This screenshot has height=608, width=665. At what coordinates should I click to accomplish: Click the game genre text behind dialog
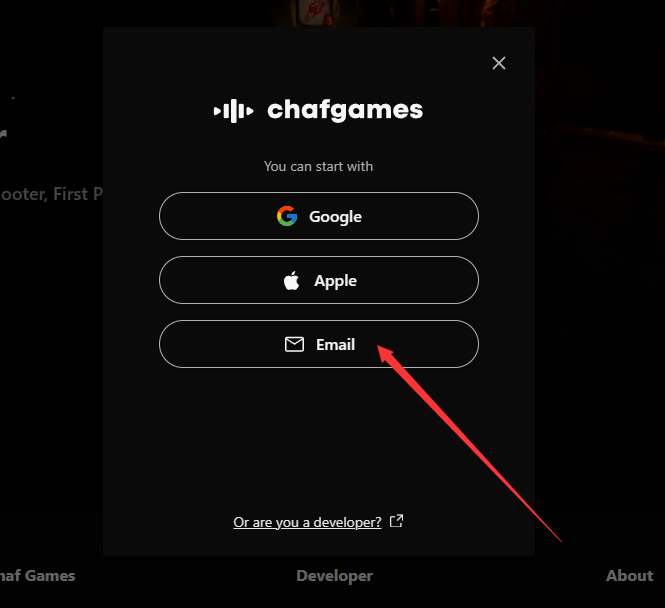coord(51,194)
